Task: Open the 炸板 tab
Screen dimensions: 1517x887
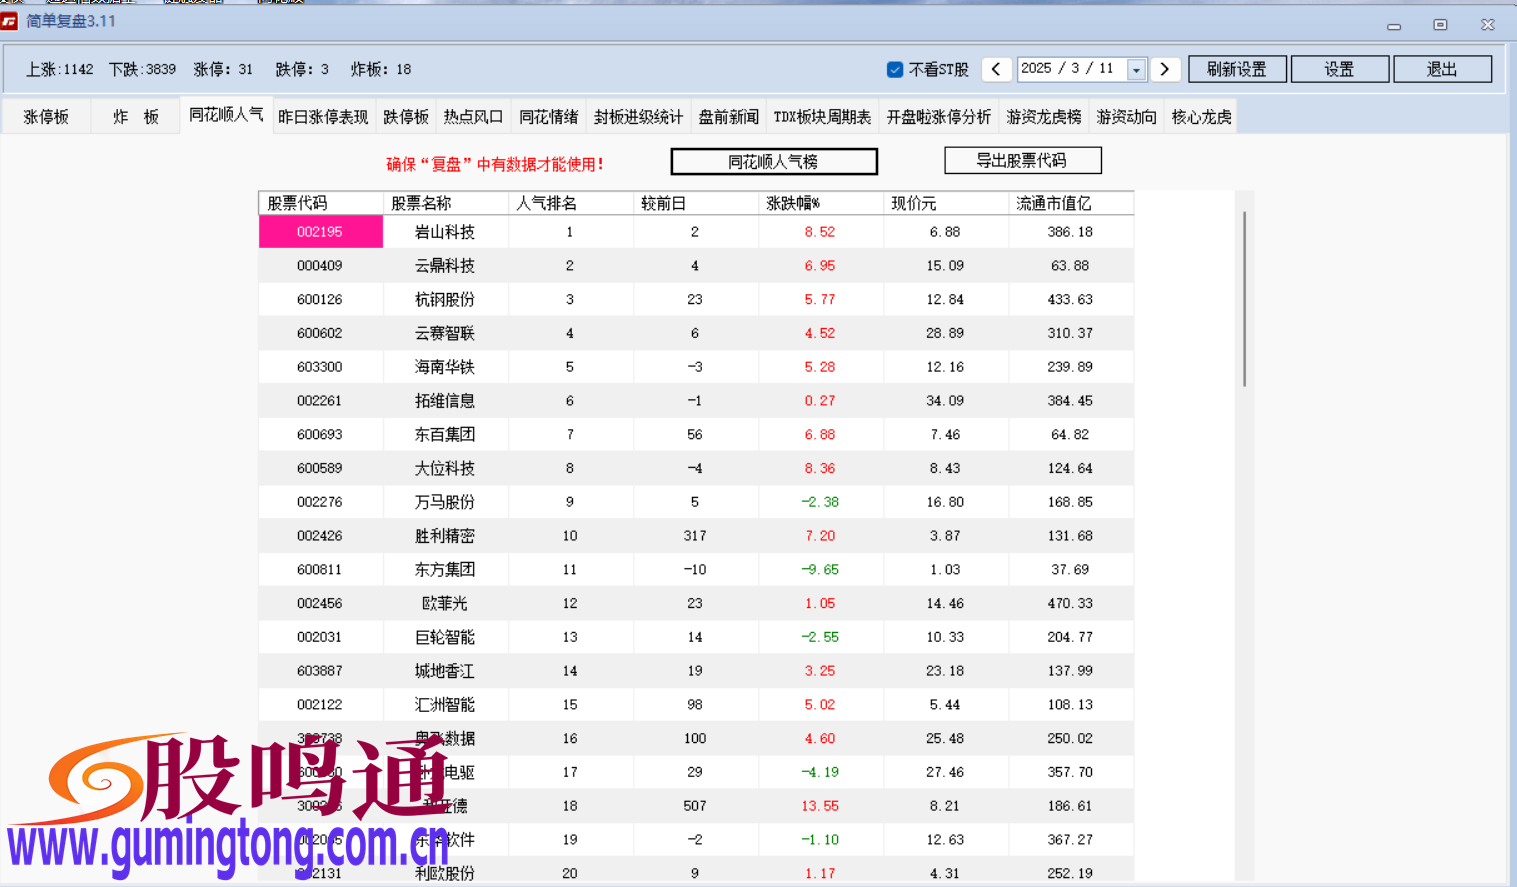Action: pos(134,115)
